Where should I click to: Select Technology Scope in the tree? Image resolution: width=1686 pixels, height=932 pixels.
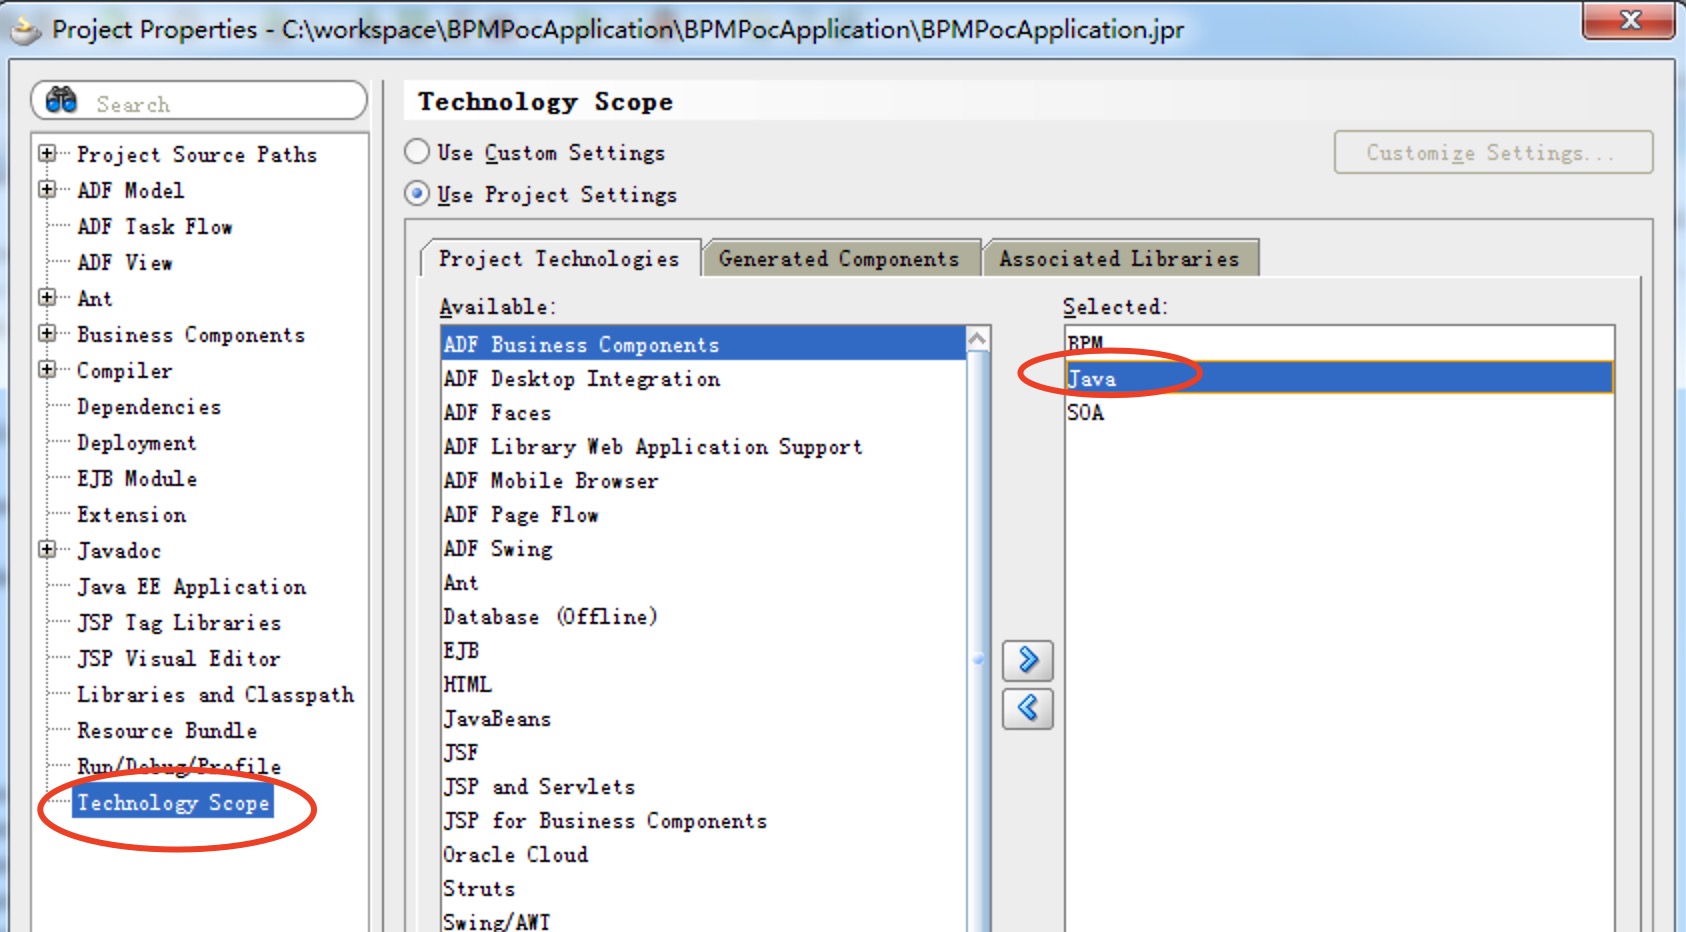[173, 803]
